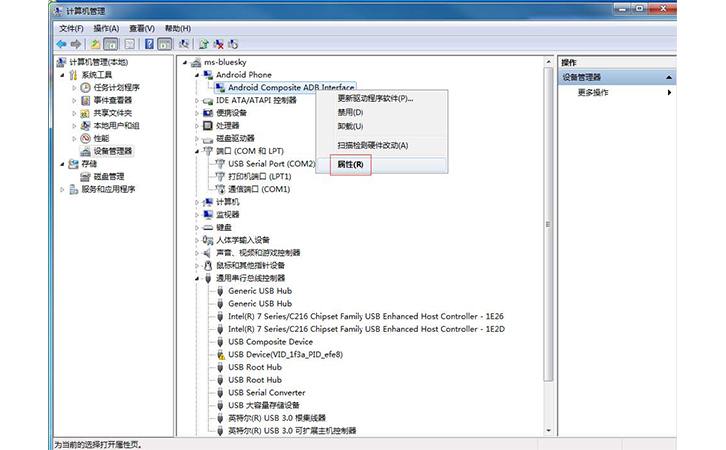Select the Host Controller - 1E2D entry
Screen dimensions: 726x450
click(x=366, y=329)
